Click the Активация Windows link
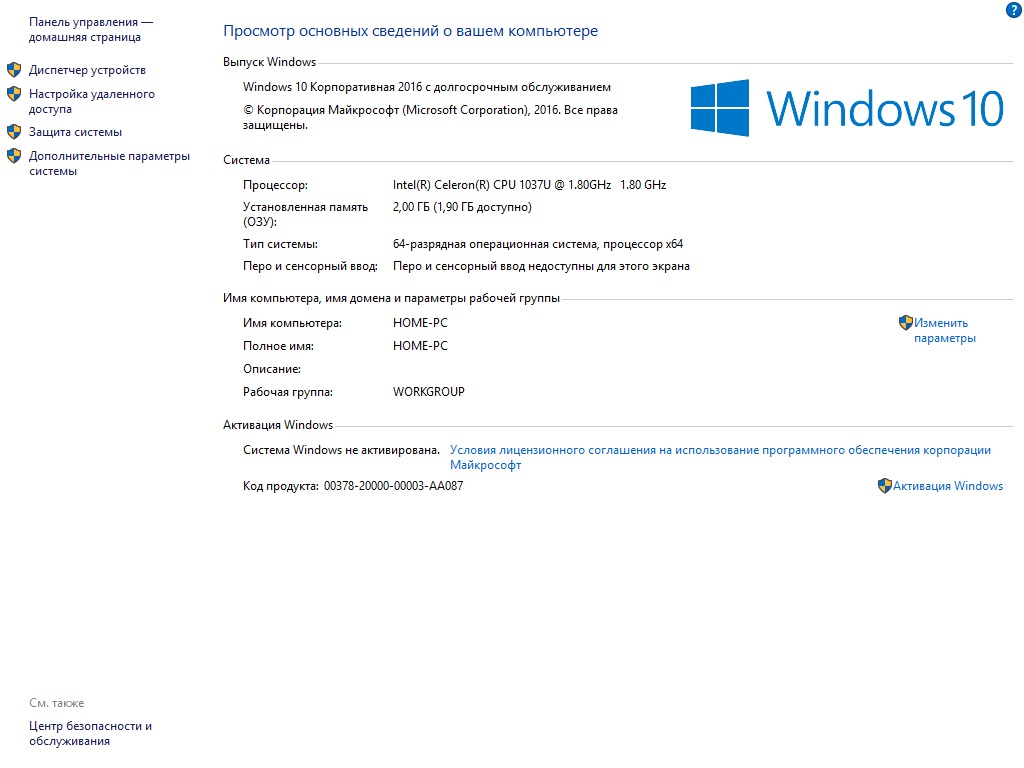The width and height of the screenshot is (1024, 768). 948,486
